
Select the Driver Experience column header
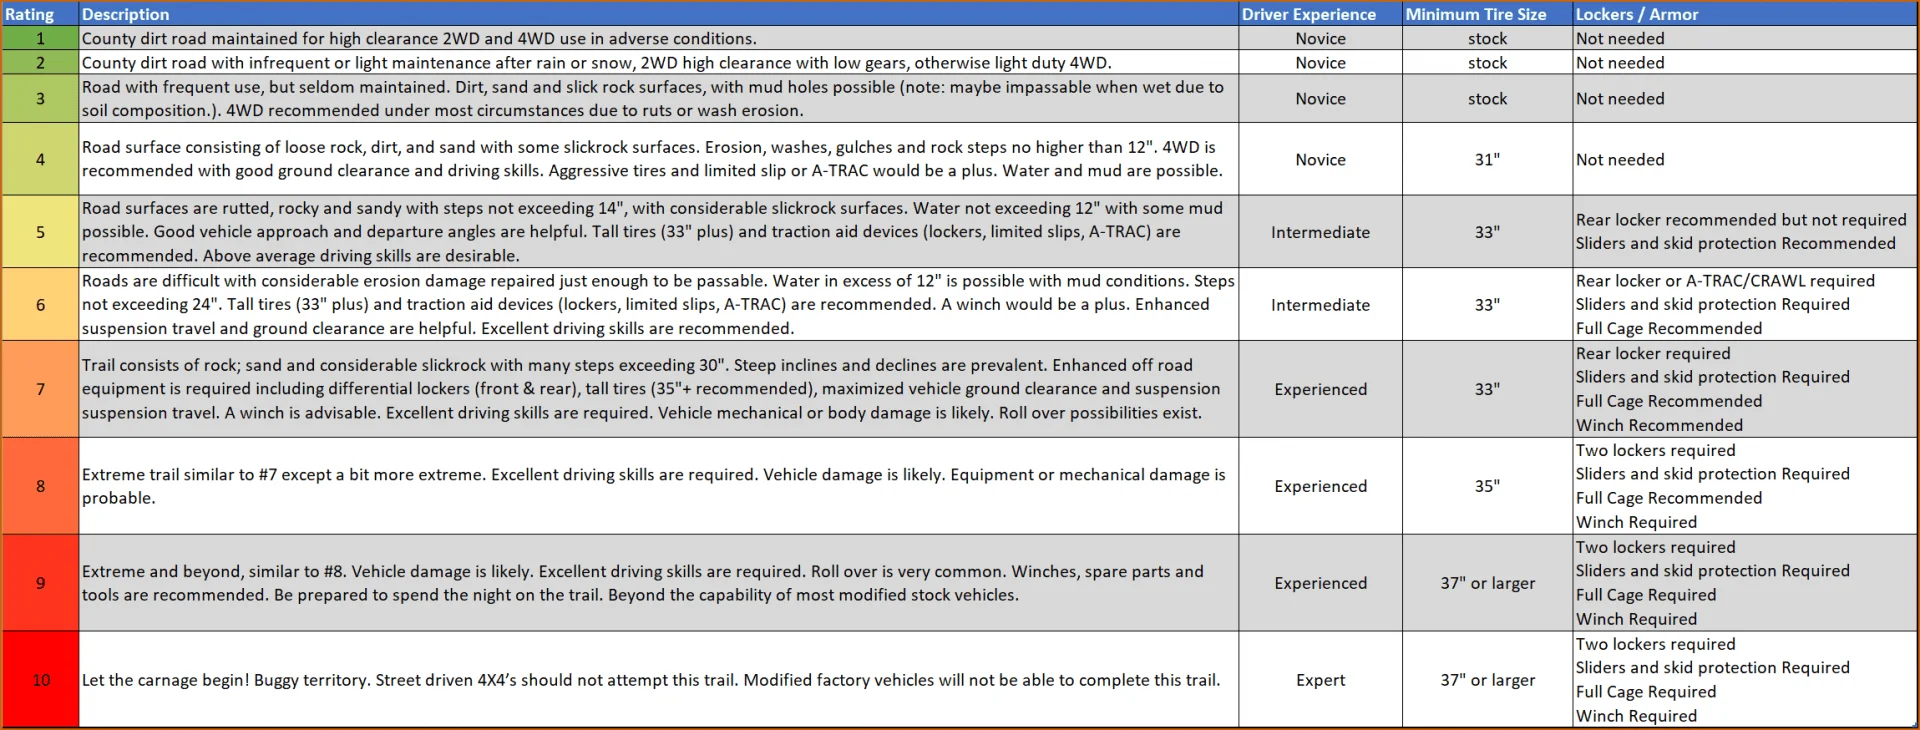pyautogui.click(x=1308, y=14)
